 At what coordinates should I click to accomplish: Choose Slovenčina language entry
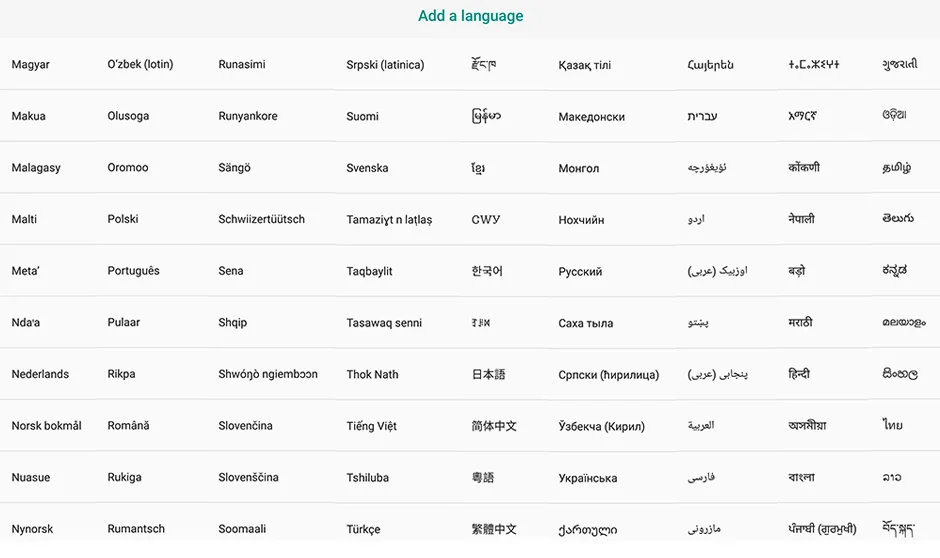(x=246, y=426)
